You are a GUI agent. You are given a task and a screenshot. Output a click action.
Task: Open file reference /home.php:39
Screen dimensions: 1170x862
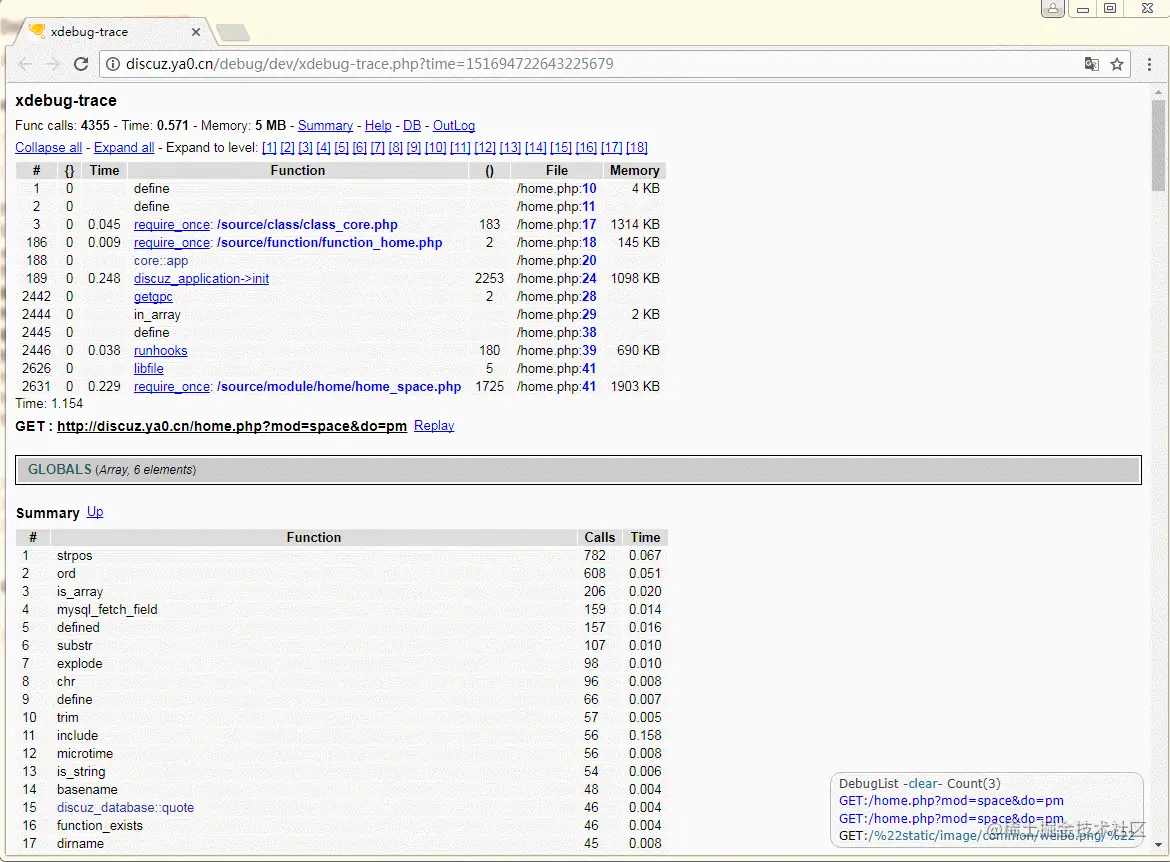click(x=557, y=350)
